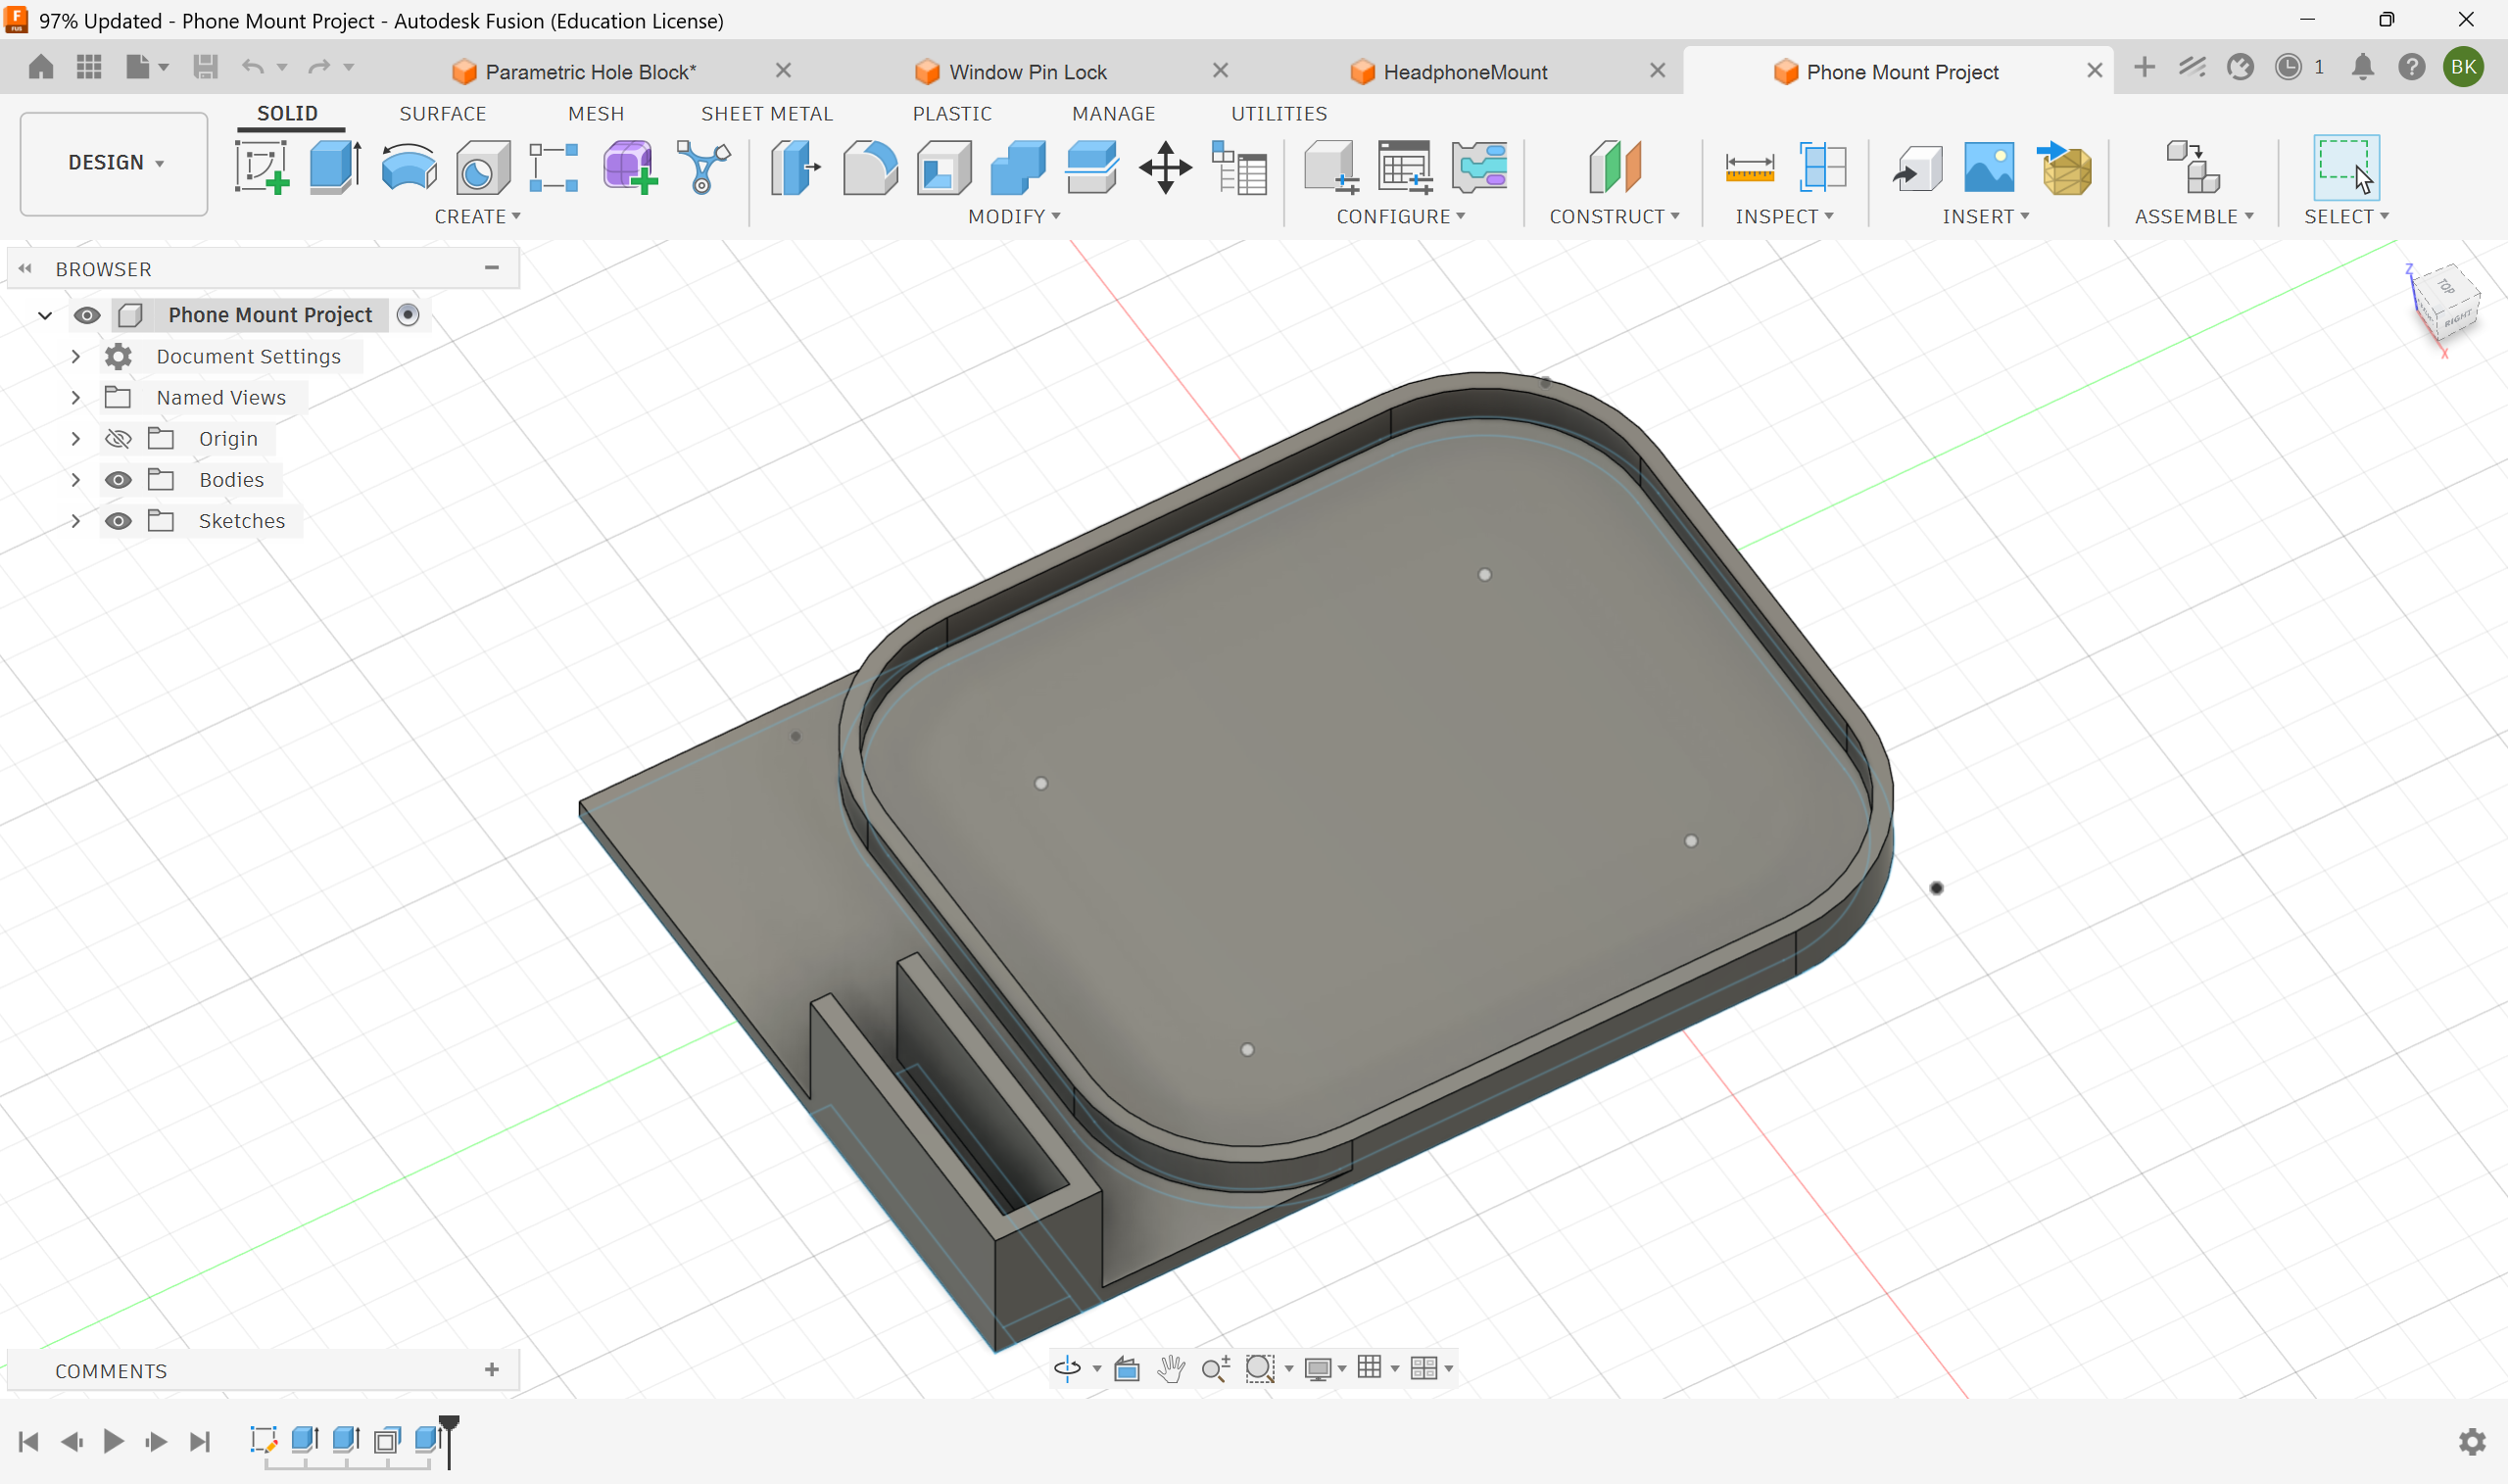Viewport: 2508px width, 1484px height.
Task: Switch to the SURFACE tab
Action: (x=442, y=114)
